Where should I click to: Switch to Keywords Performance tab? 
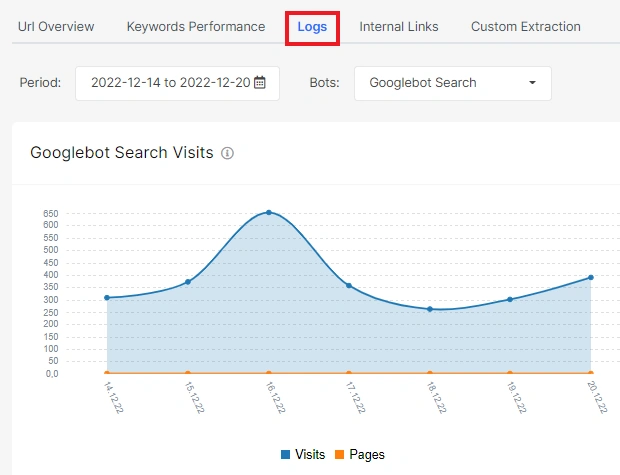pyautogui.click(x=196, y=26)
